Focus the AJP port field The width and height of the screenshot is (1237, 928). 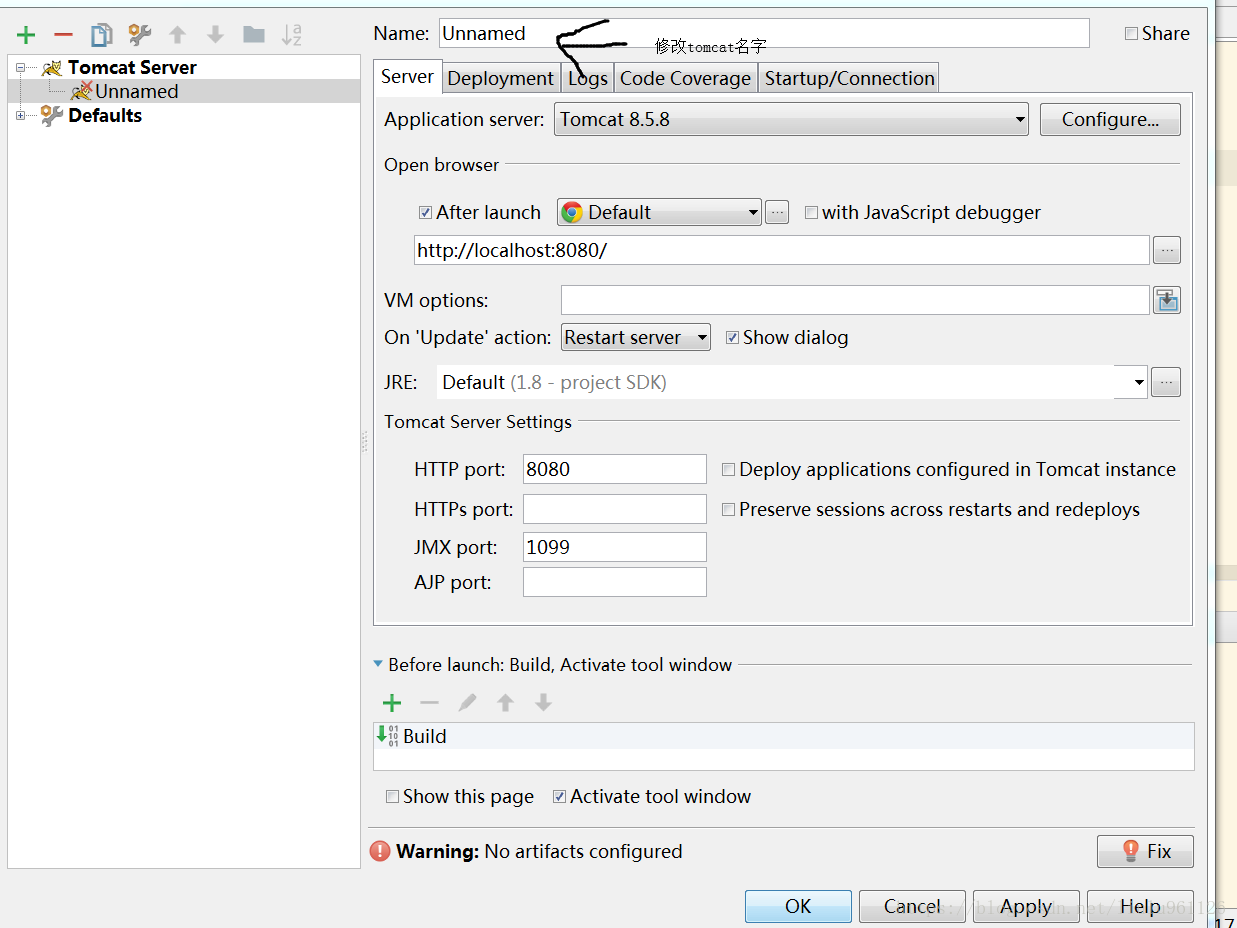(x=615, y=582)
